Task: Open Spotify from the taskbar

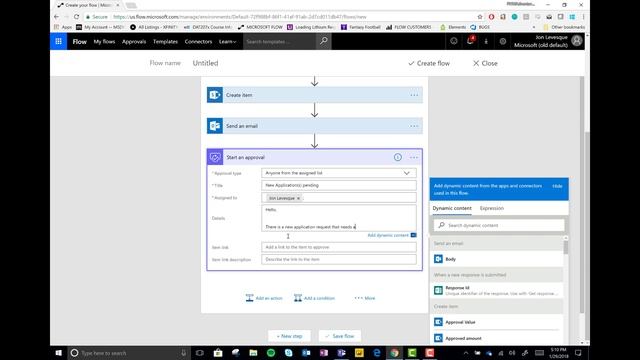Action: (271, 353)
